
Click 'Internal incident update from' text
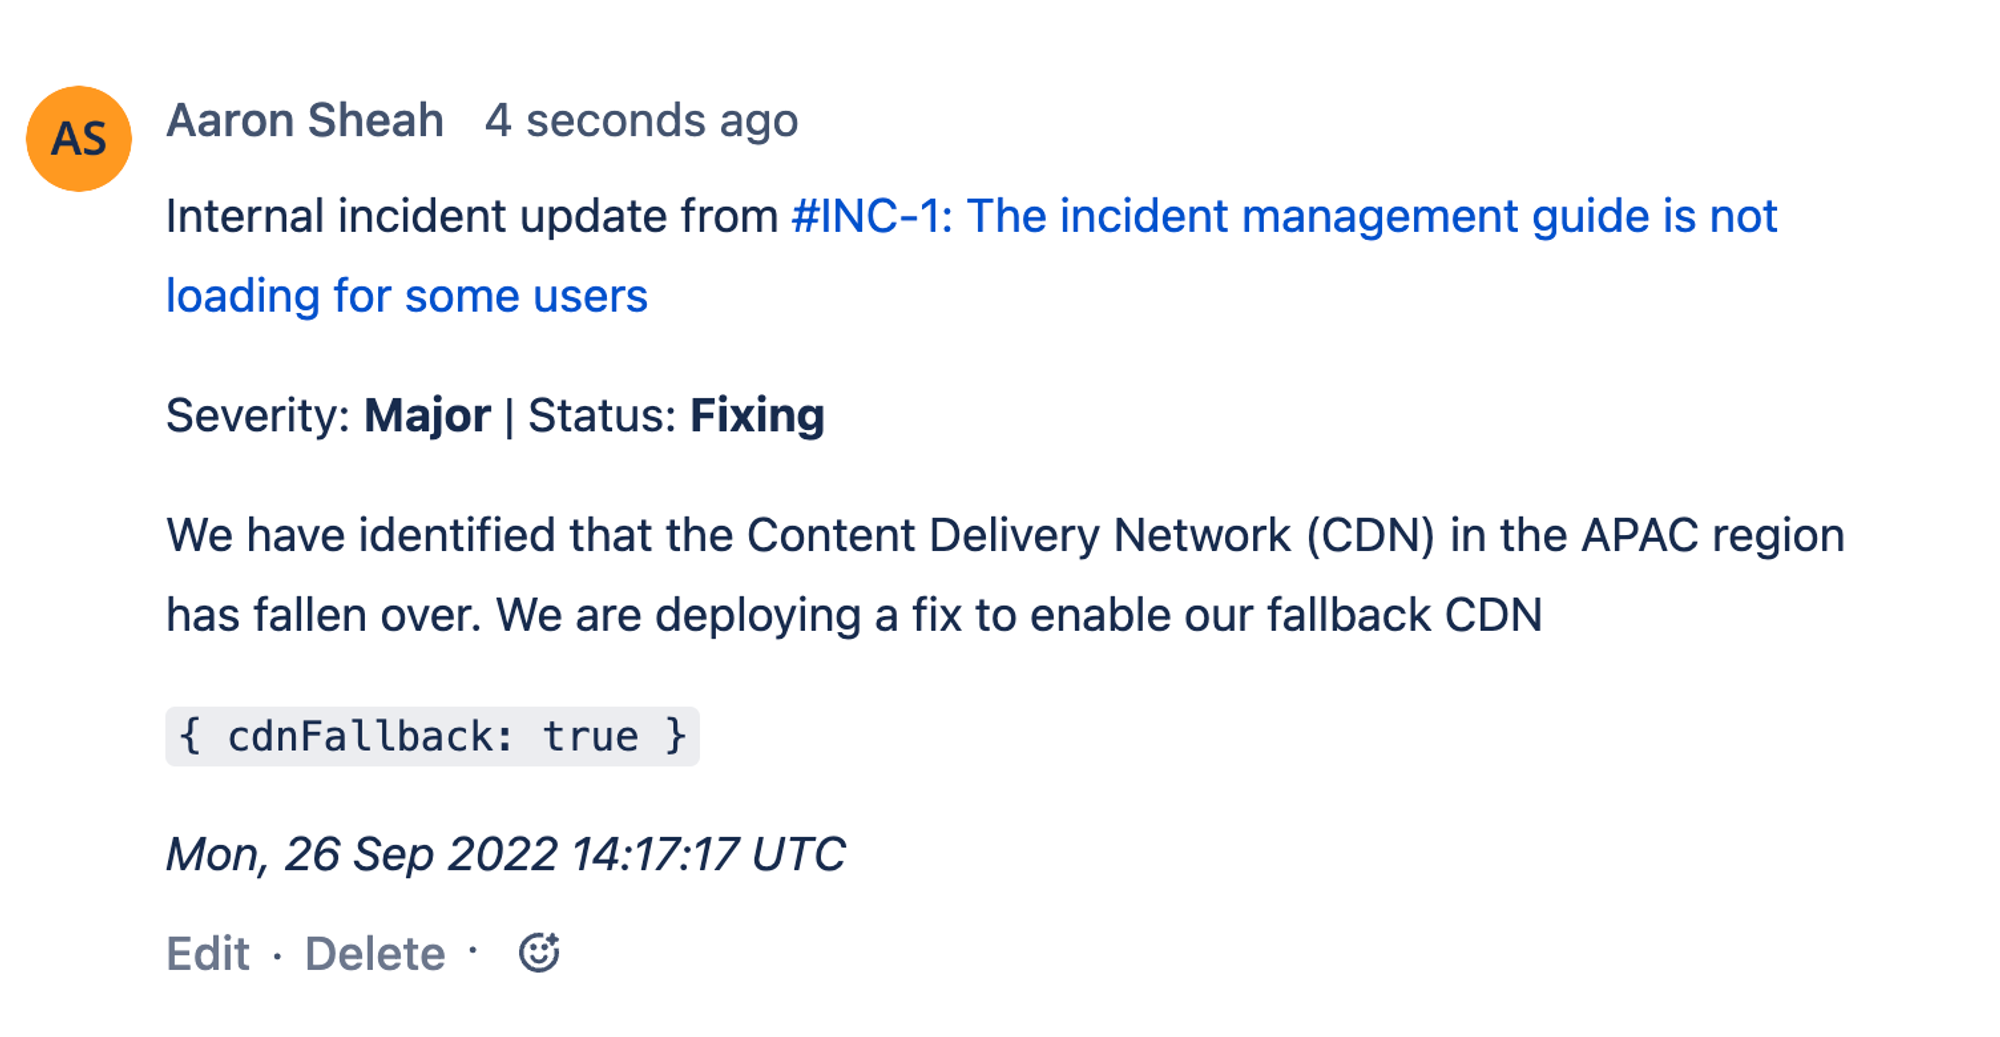[472, 217]
